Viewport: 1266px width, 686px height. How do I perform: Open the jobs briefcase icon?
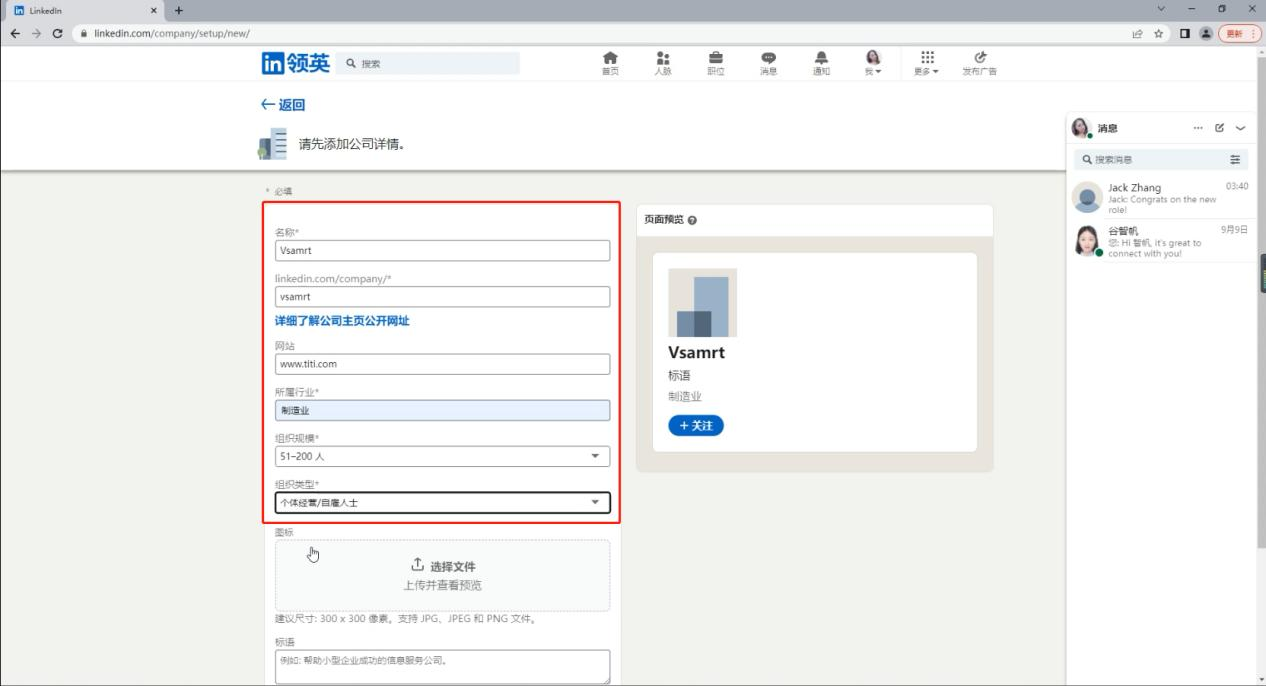(x=716, y=62)
